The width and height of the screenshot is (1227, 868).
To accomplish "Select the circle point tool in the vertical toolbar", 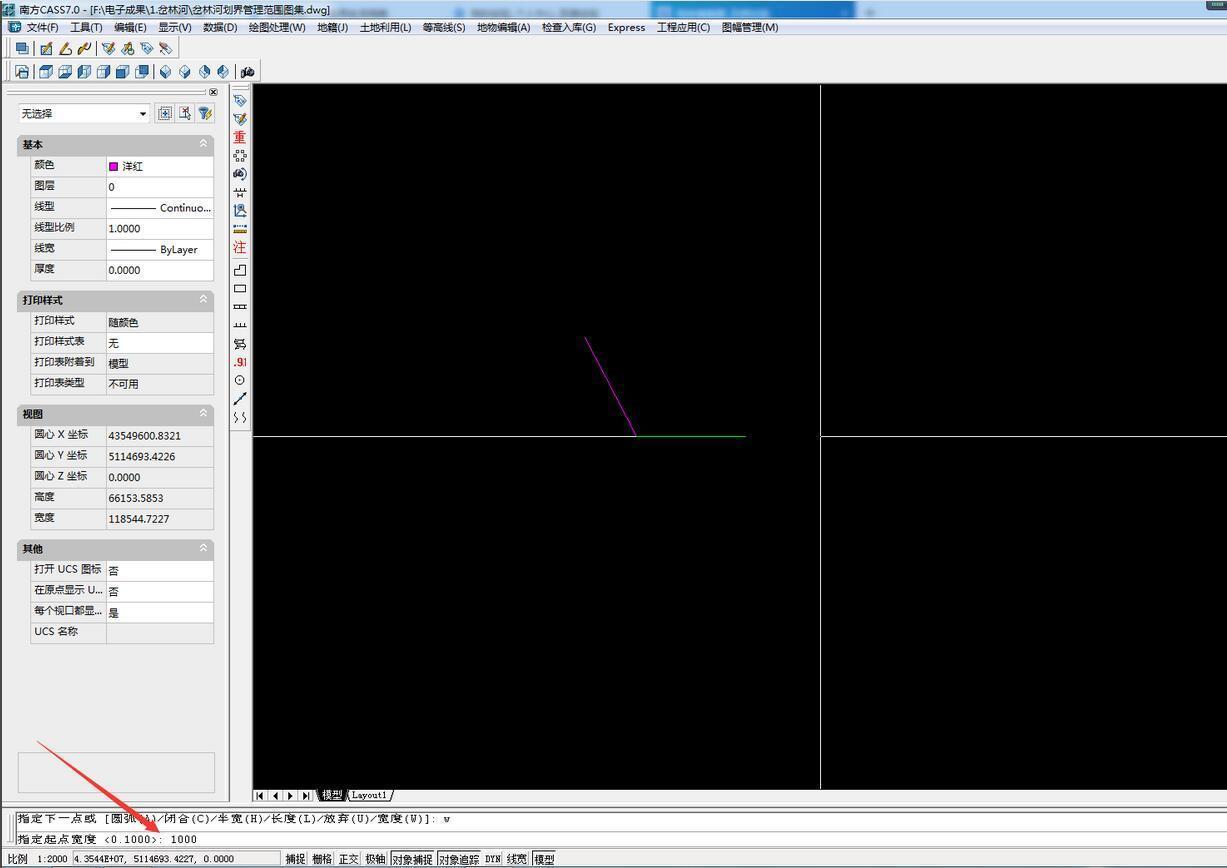I will (240, 380).
